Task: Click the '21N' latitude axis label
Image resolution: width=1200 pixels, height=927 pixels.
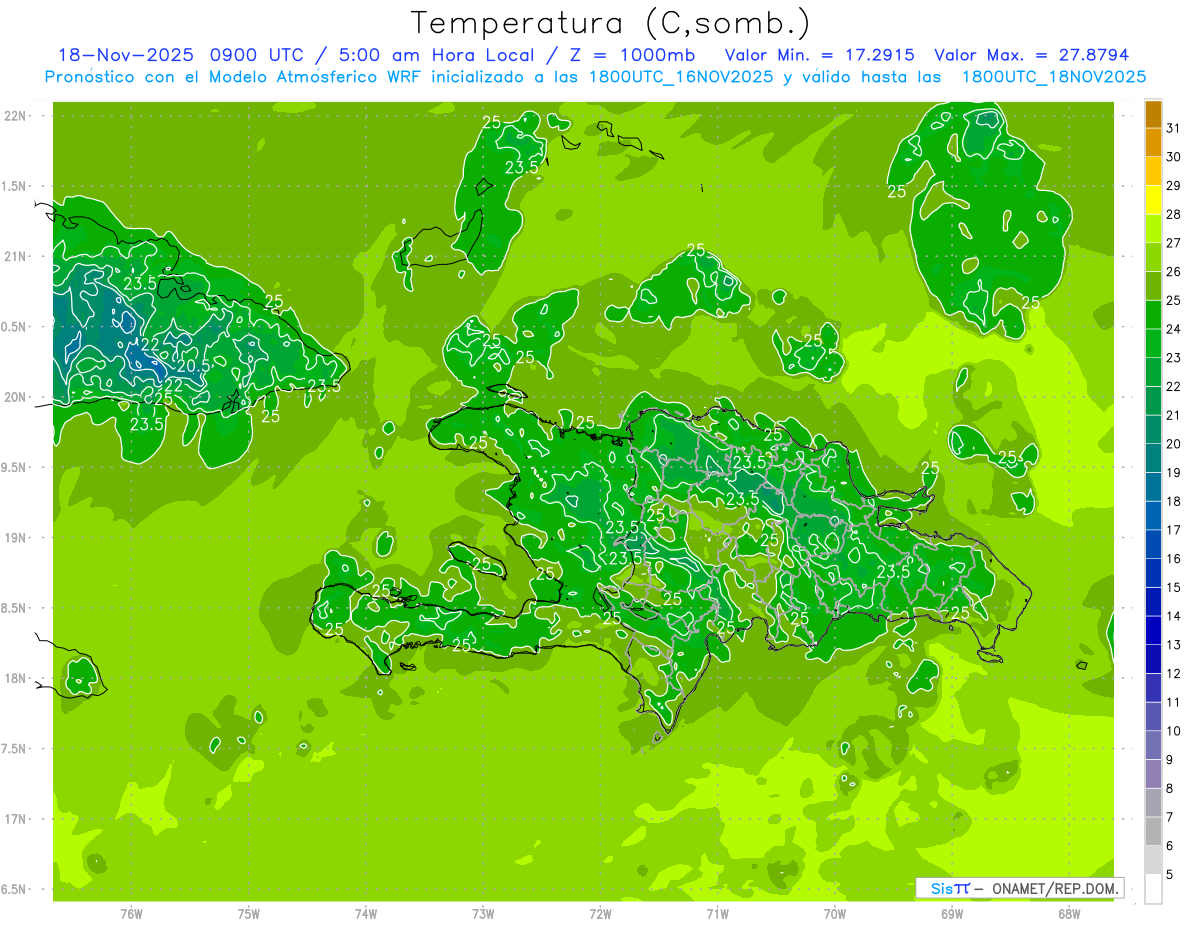Action: point(17,257)
